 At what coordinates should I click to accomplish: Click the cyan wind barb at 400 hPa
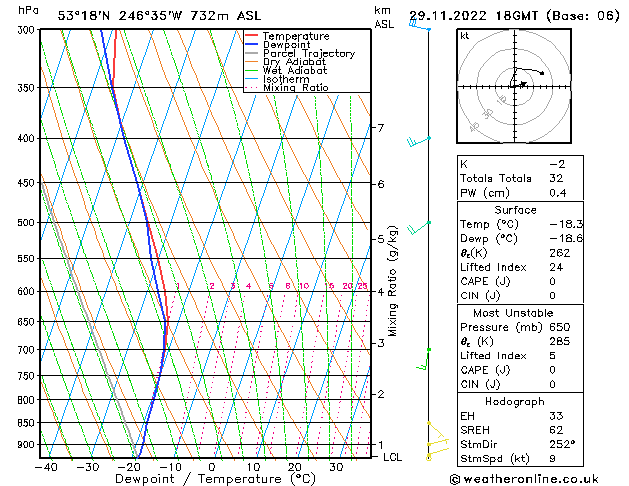click(x=420, y=140)
